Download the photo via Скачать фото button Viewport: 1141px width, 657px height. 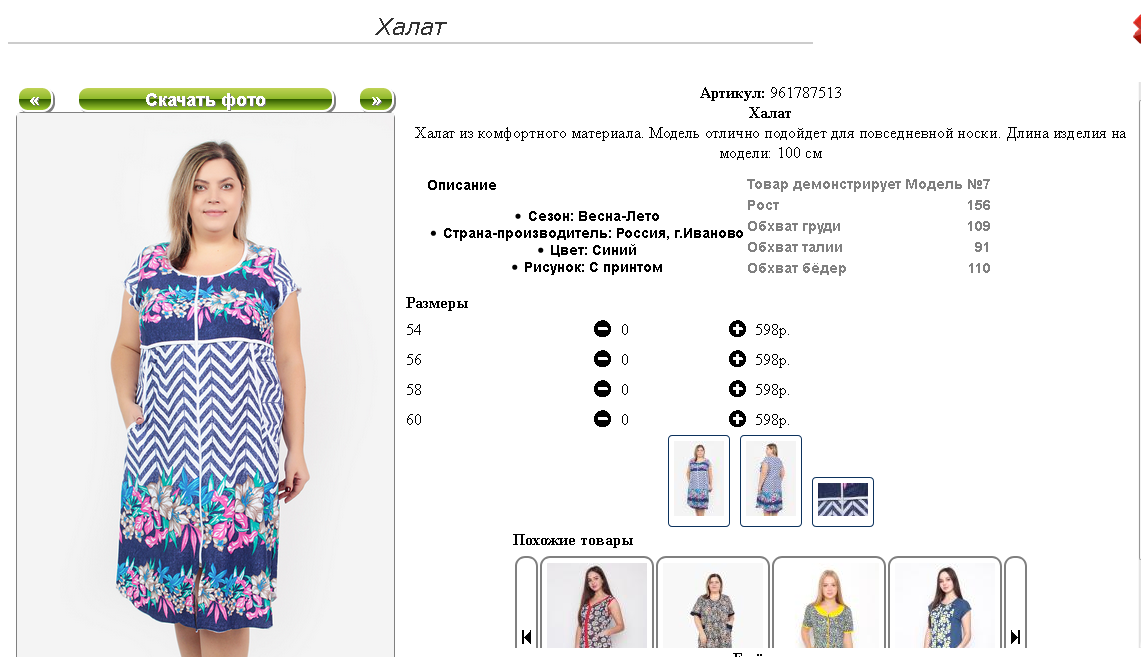206,100
